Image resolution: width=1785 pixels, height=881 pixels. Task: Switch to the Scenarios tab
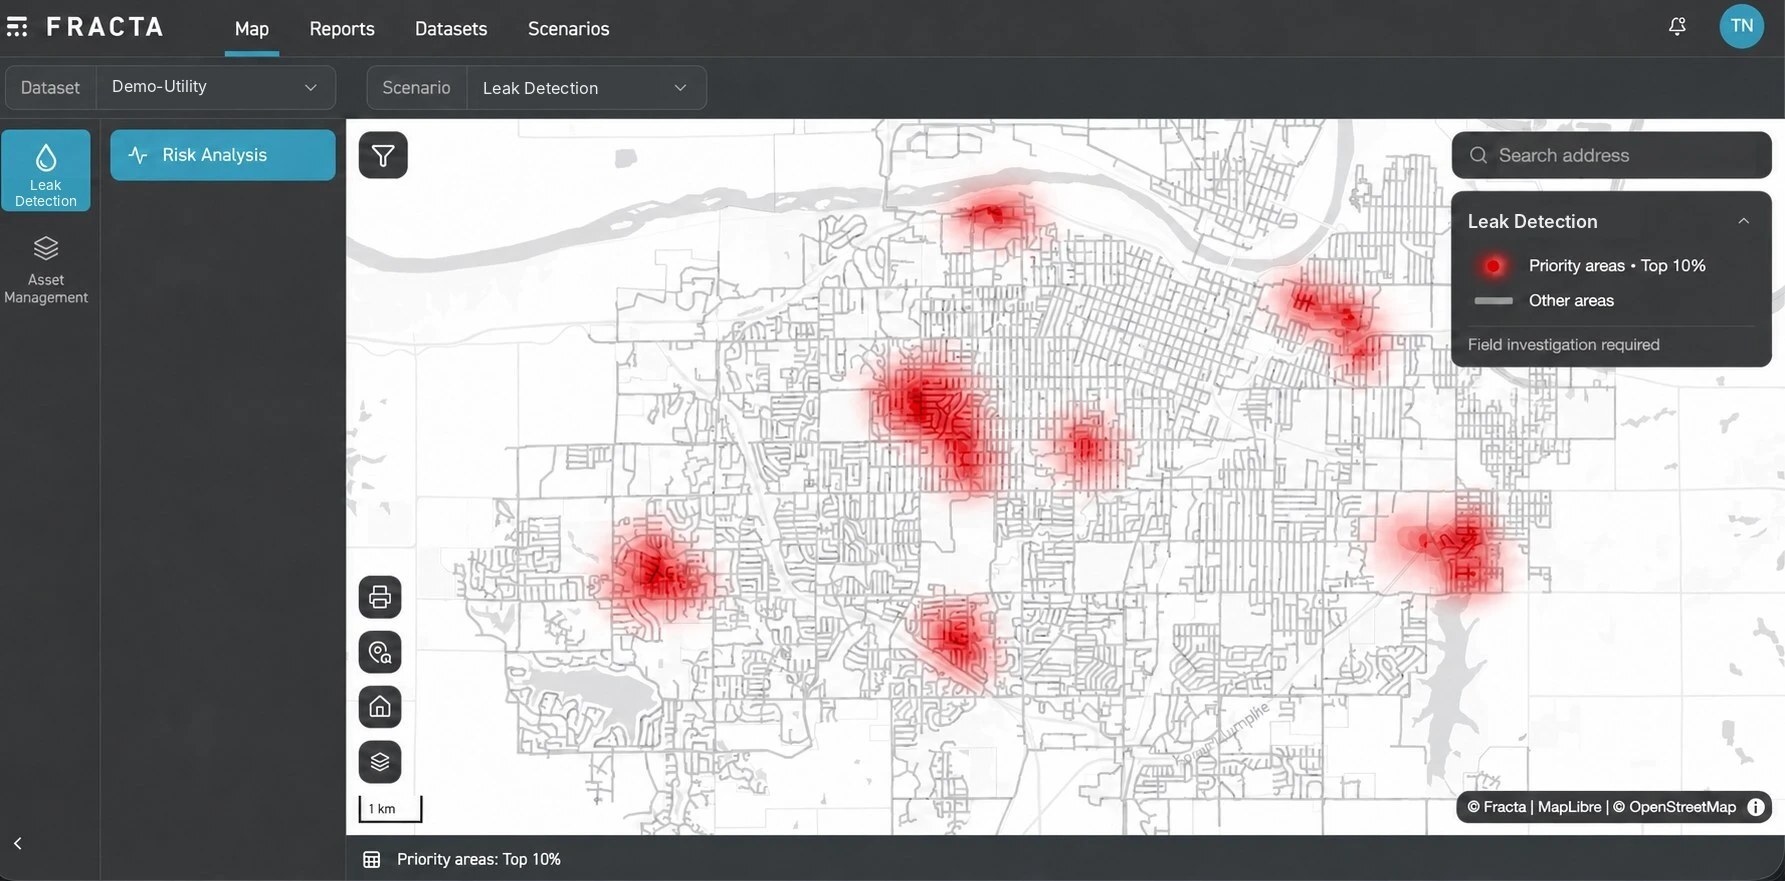(x=569, y=29)
